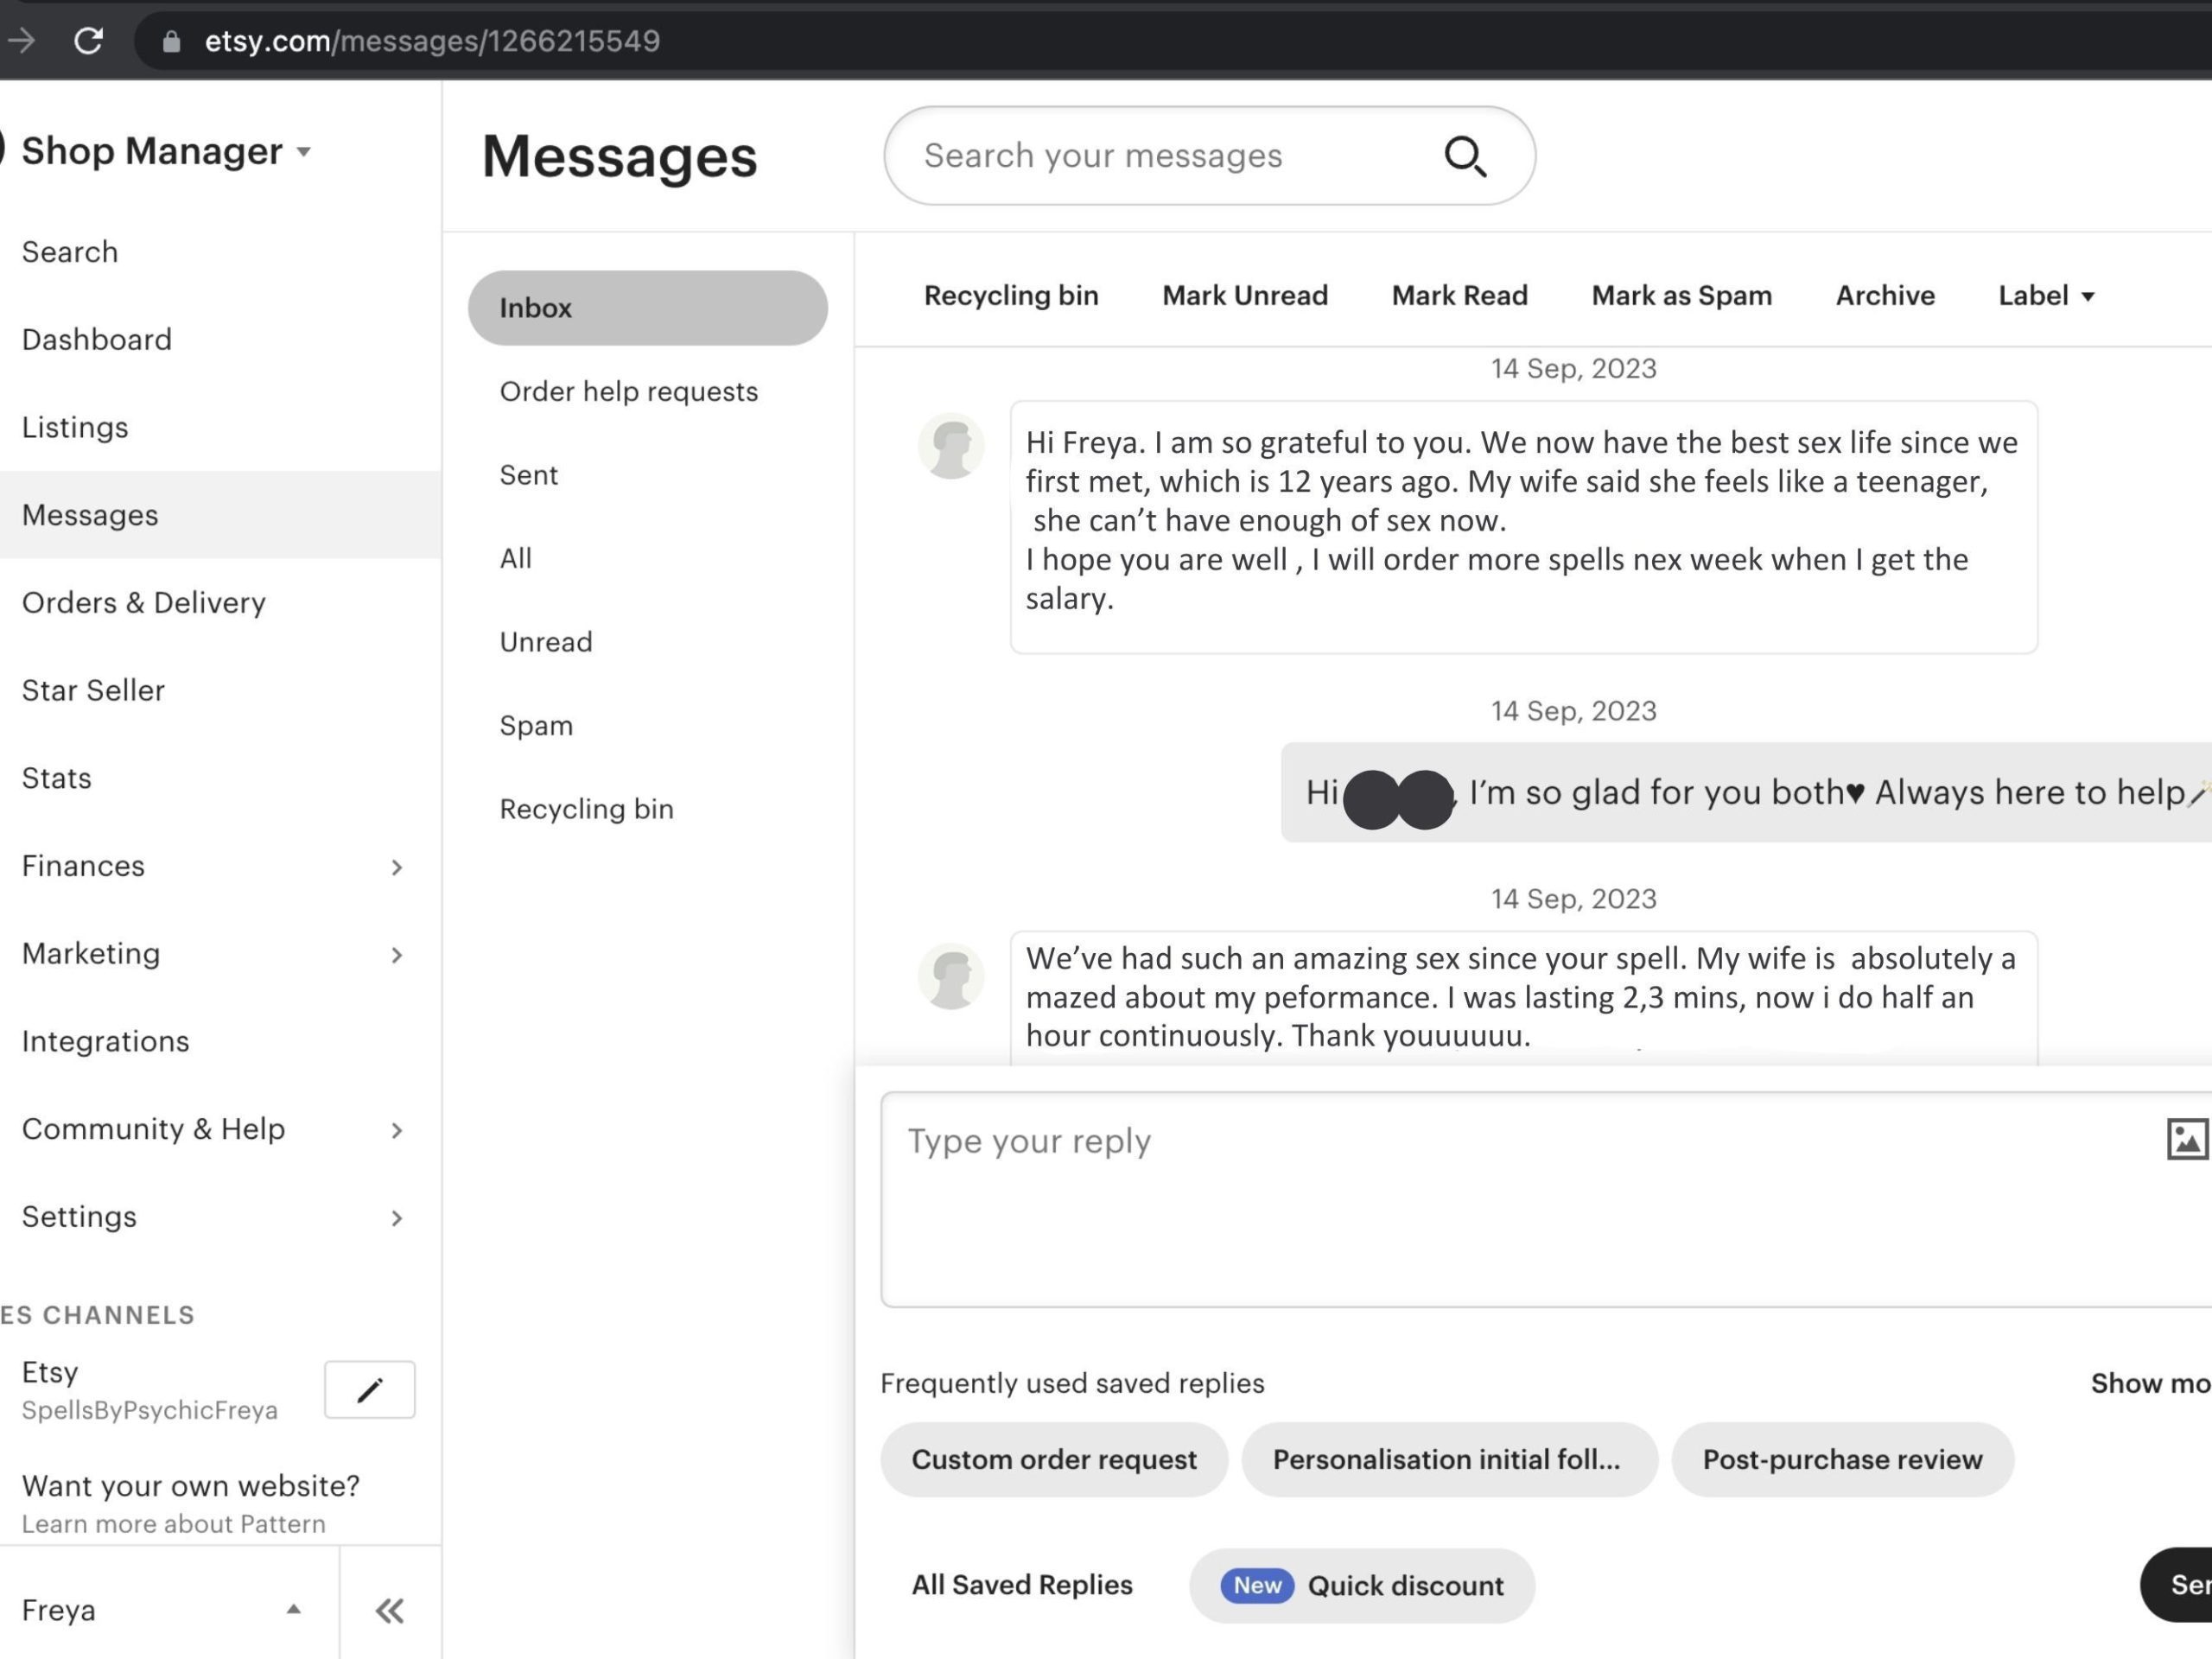2212x1659 pixels.
Task: Open the Shop Manager dropdown
Action: [166, 151]
